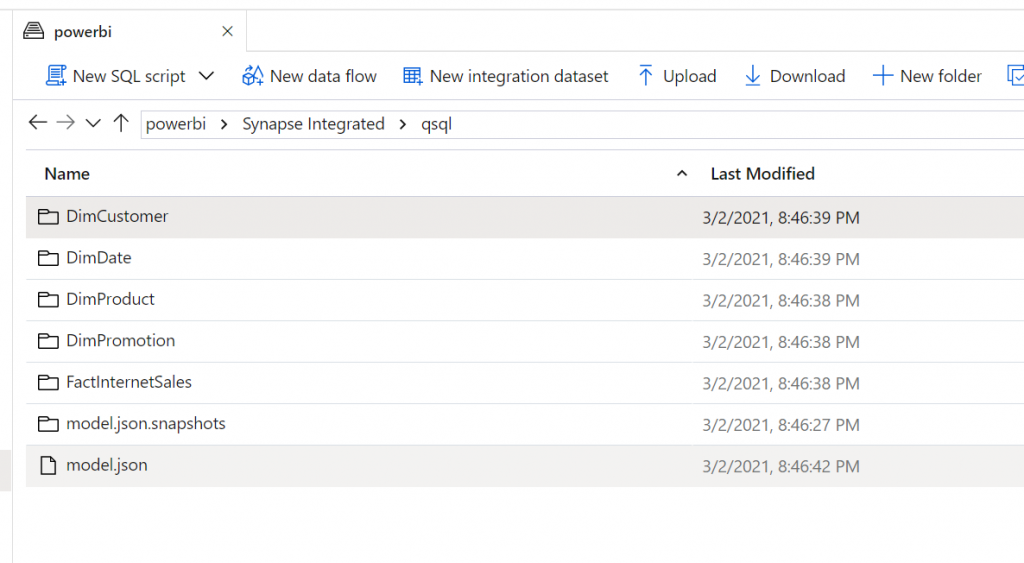Click the model.json file icon
This screenshot has width=1024, height=563.
point(48,466)
